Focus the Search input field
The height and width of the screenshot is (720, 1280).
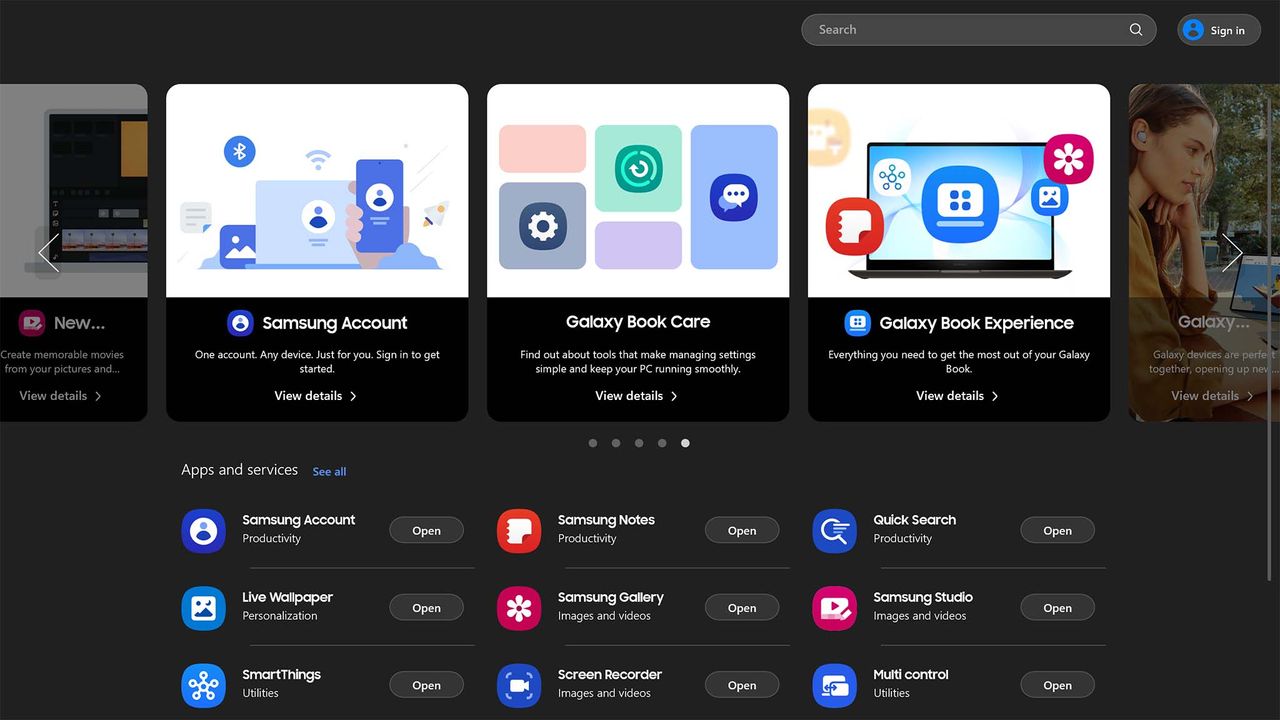[978, 30]
